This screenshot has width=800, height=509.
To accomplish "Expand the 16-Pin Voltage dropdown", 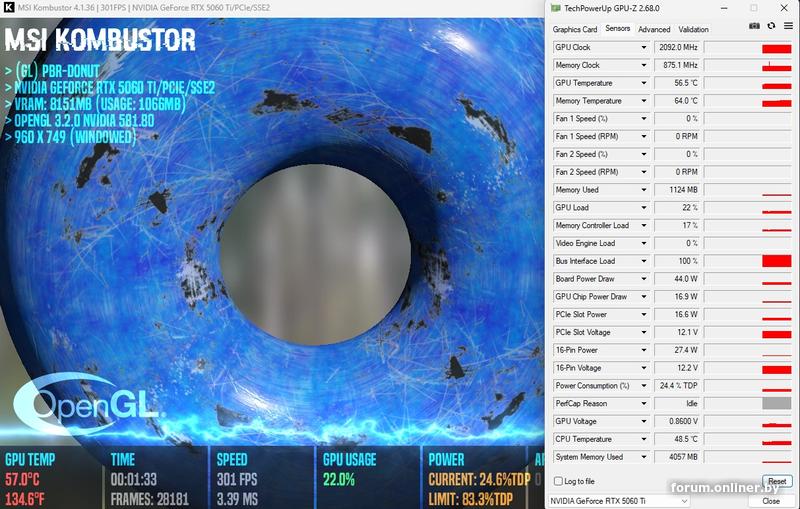I will 643,368.
